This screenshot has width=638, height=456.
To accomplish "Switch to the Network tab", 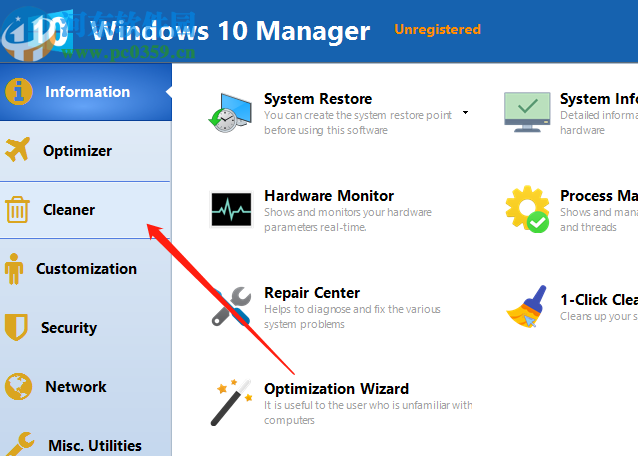I will pyautogui.click(x=85, y=387).
